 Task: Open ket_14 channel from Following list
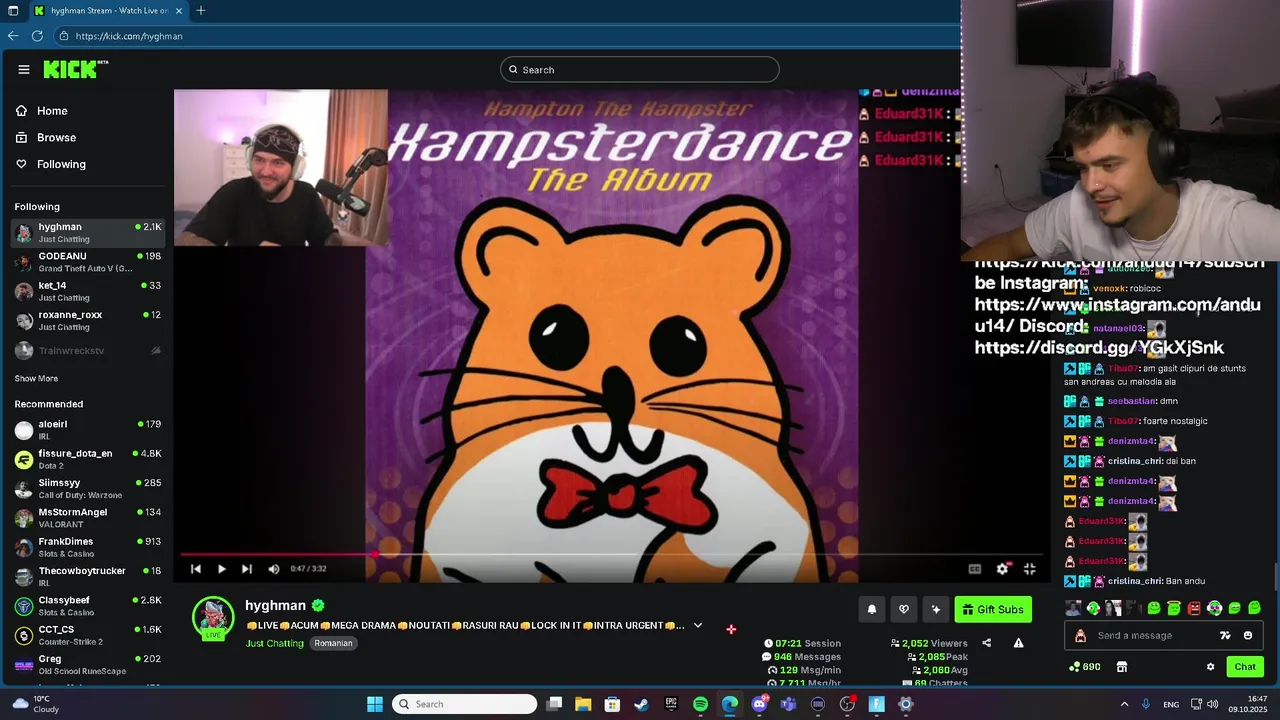pos(88,291)
